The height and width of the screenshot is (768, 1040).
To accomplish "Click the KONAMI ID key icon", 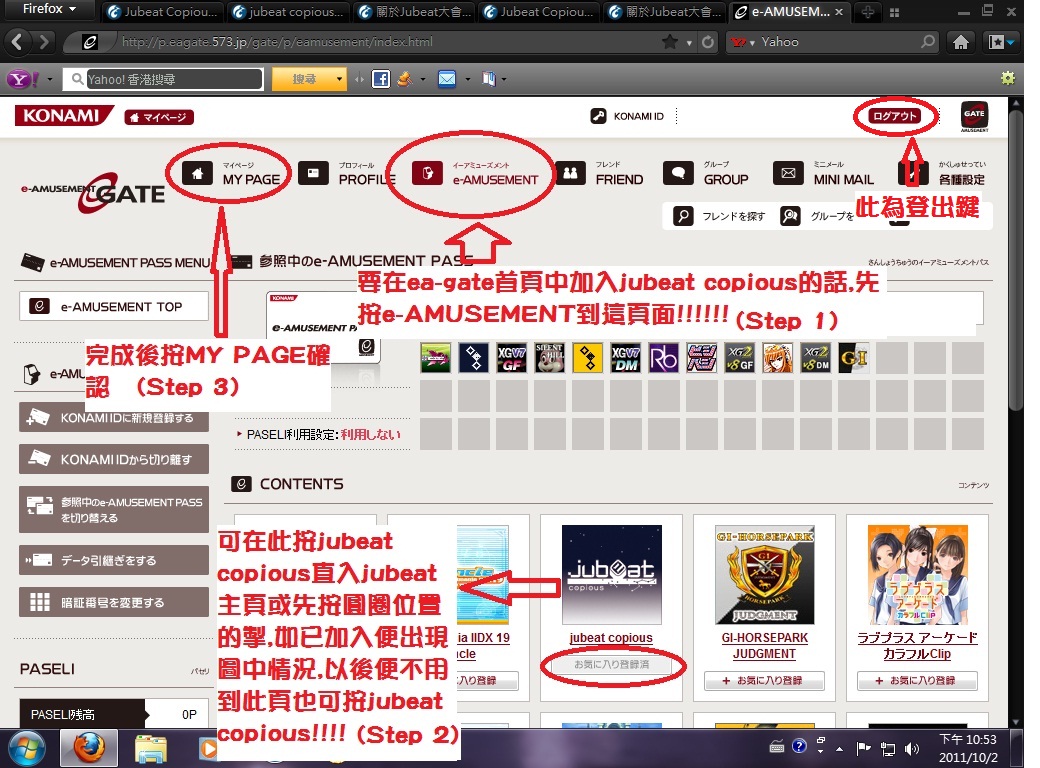I will pyautogui.click(x=598, y=116).
